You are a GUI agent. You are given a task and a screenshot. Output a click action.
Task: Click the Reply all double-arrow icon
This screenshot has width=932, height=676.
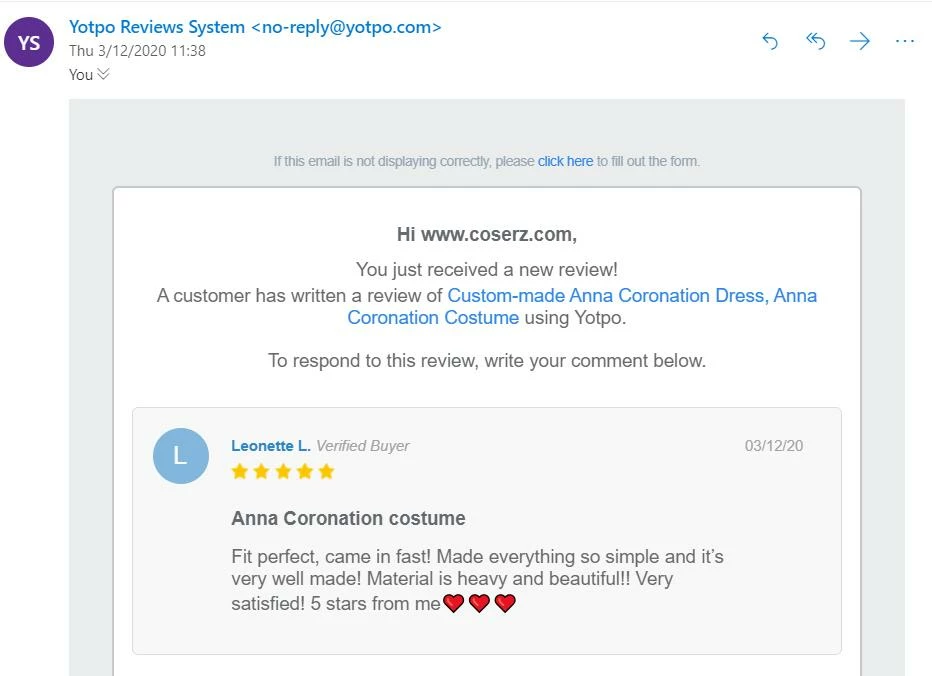815,41
